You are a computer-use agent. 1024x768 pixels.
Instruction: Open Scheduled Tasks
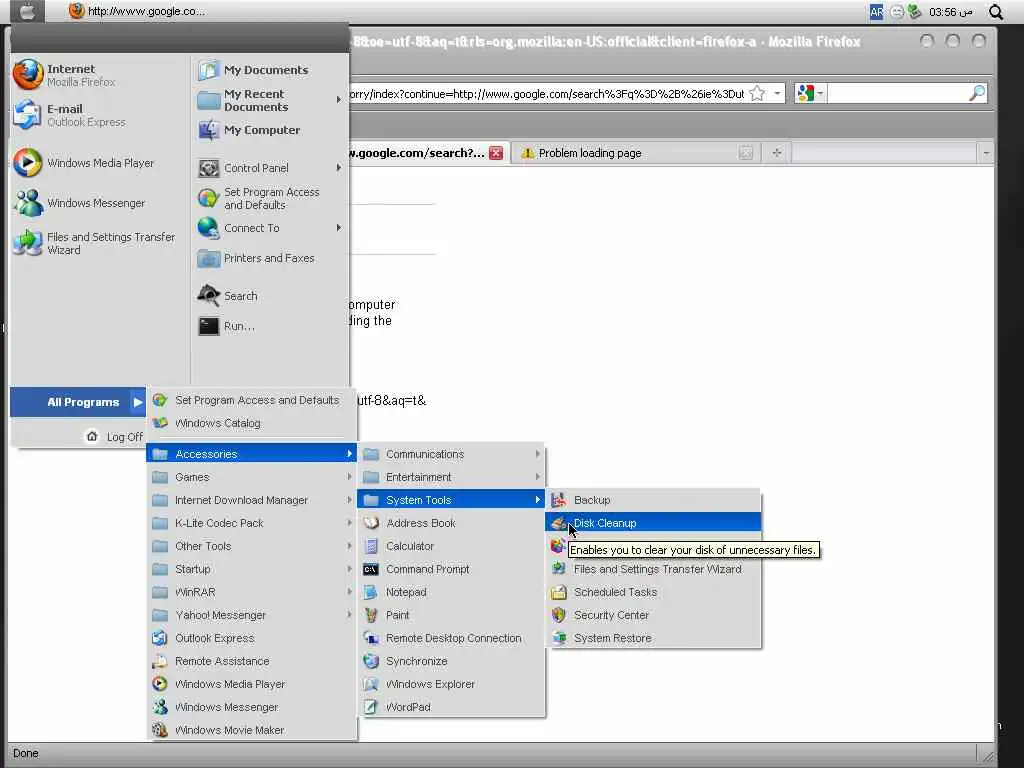[x=654, y=592]
